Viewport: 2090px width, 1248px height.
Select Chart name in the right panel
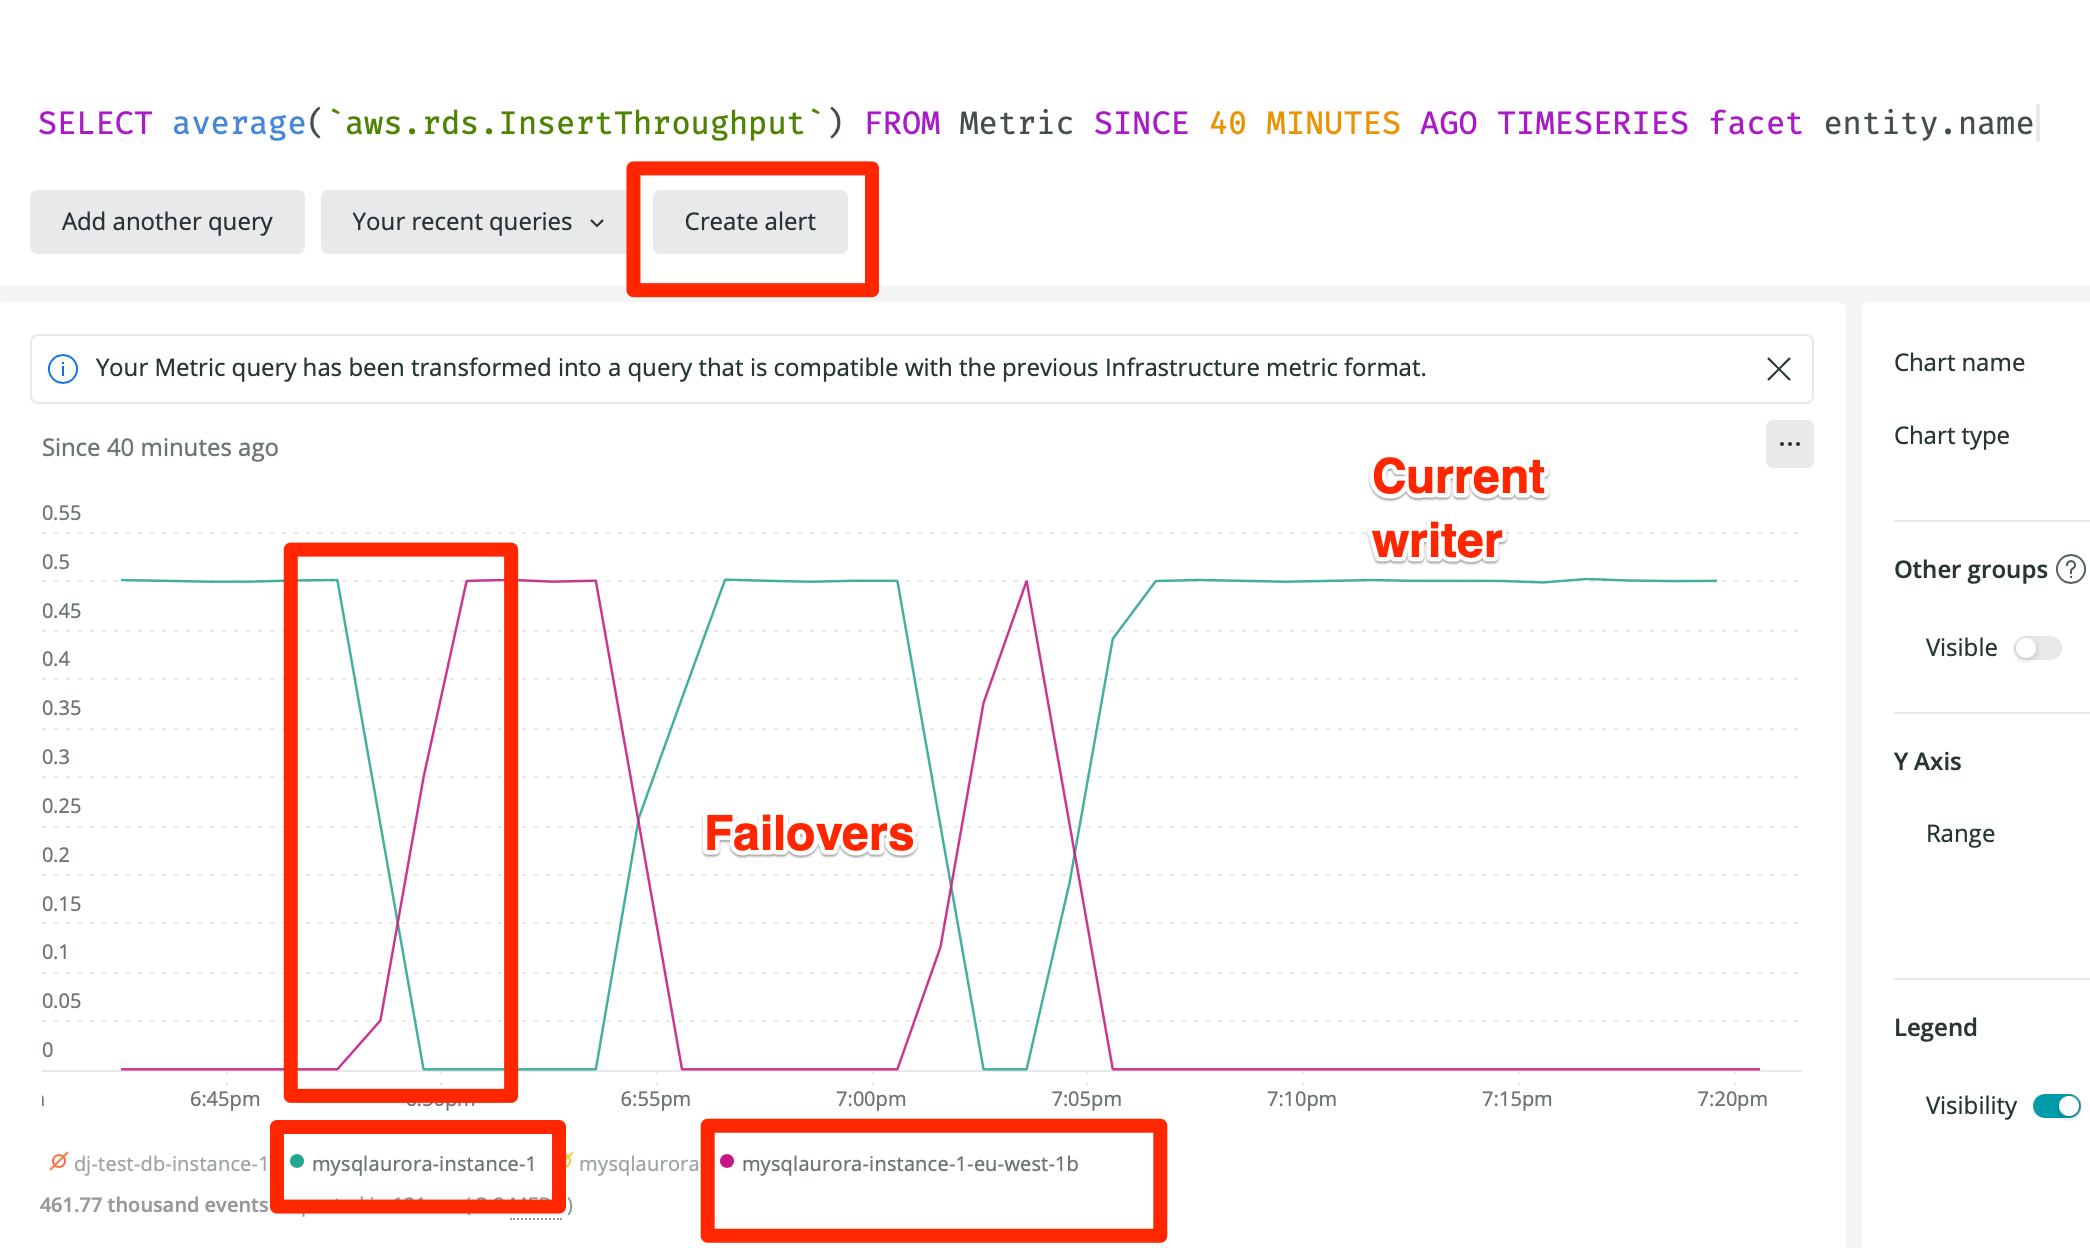pyautogui.click(x=1959, y=362)
